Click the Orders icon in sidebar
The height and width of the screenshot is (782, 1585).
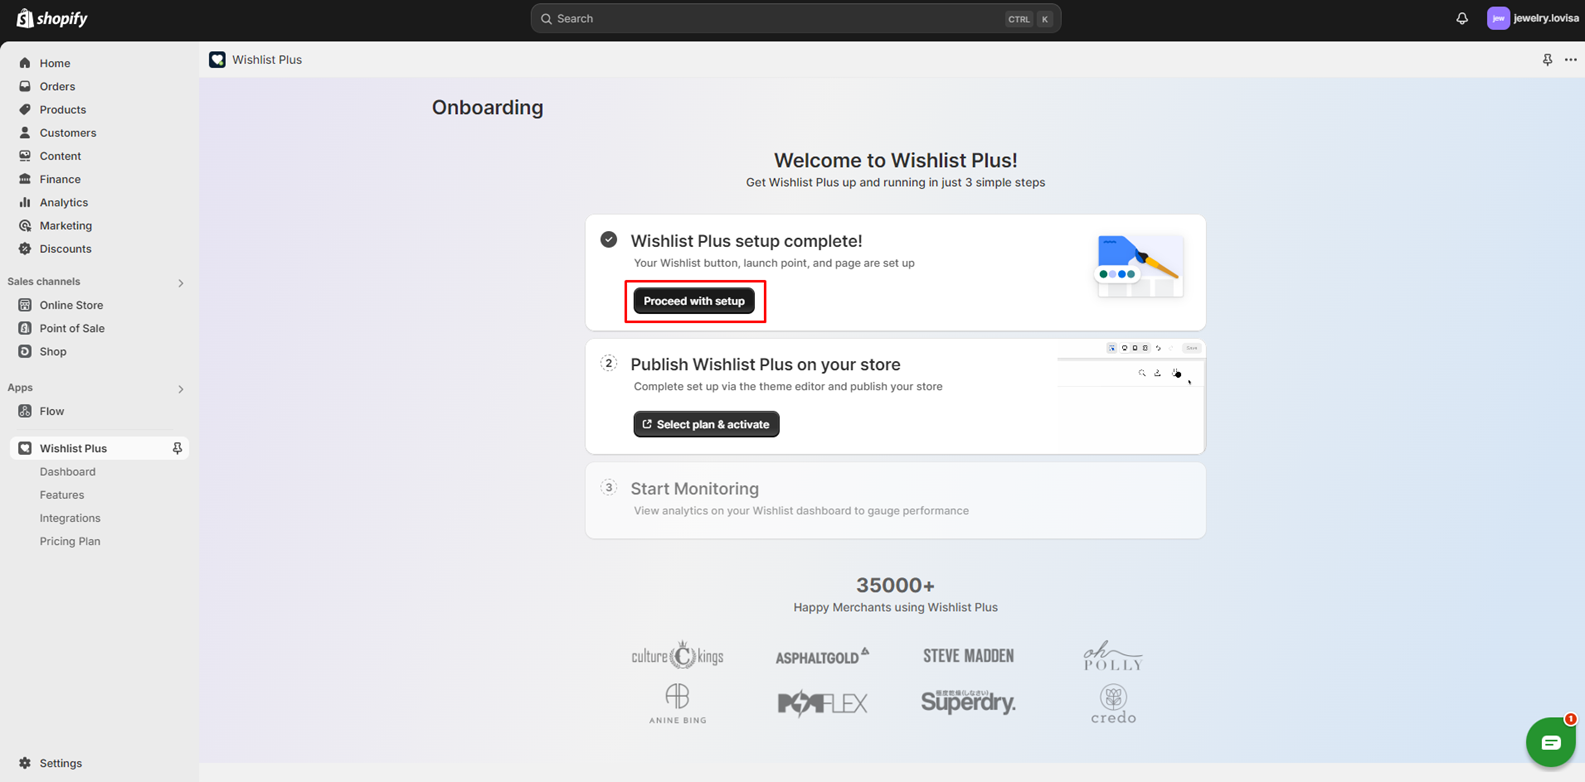pos(25,86)
